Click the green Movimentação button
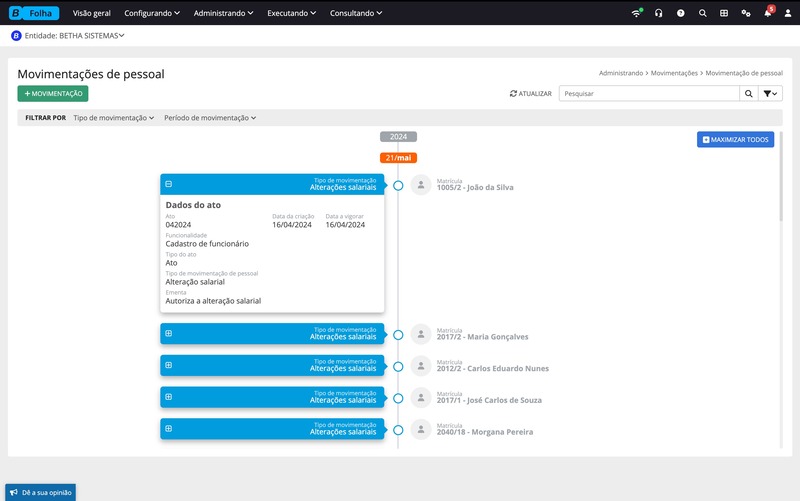800x501 pixels. point(53,93)
